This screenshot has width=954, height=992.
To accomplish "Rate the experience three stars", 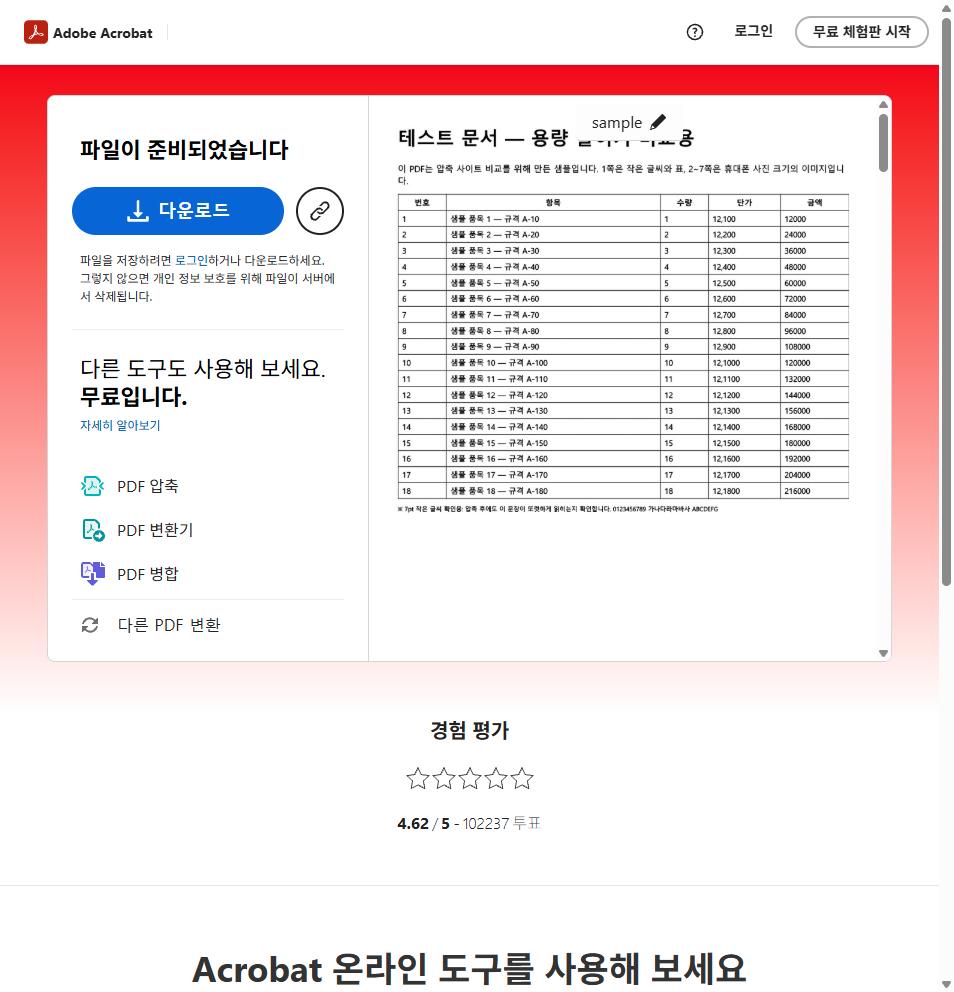I will click(x=469, y=779).
